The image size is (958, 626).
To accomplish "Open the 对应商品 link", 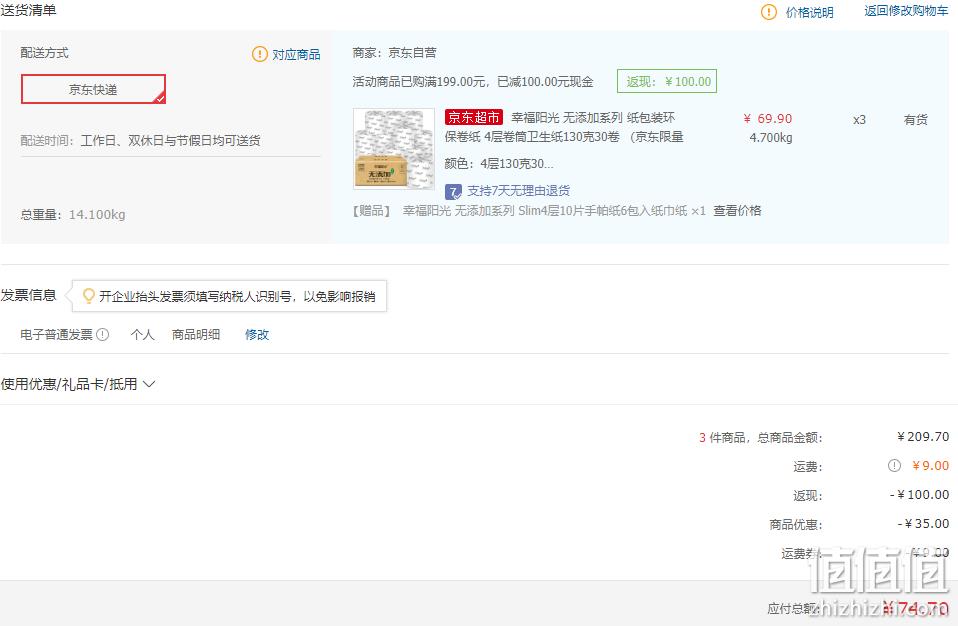I will pyautogui.click(x=296, y=54).
